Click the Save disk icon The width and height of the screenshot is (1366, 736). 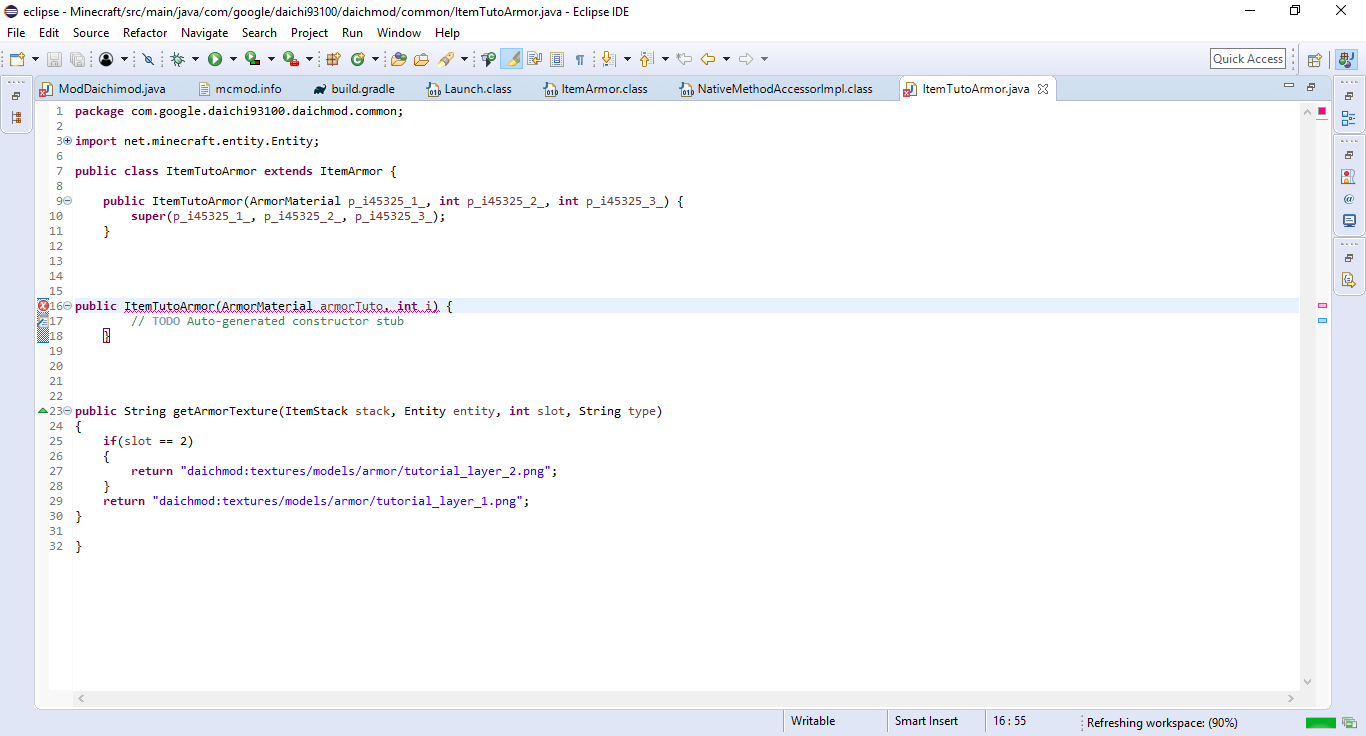pyautogui.click(x=54, y=60)
